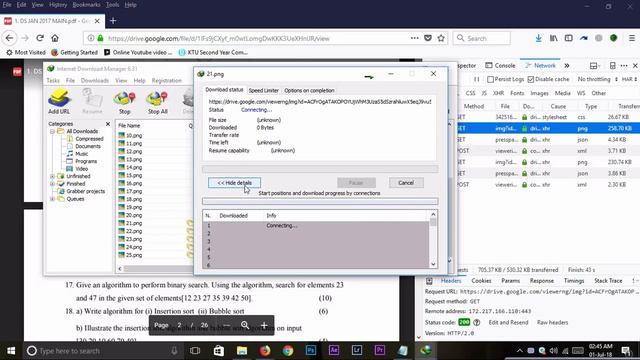This screenshot has width=640, height=360.
Task: Open Getting Started bookmark
Action: pos(75,52)
